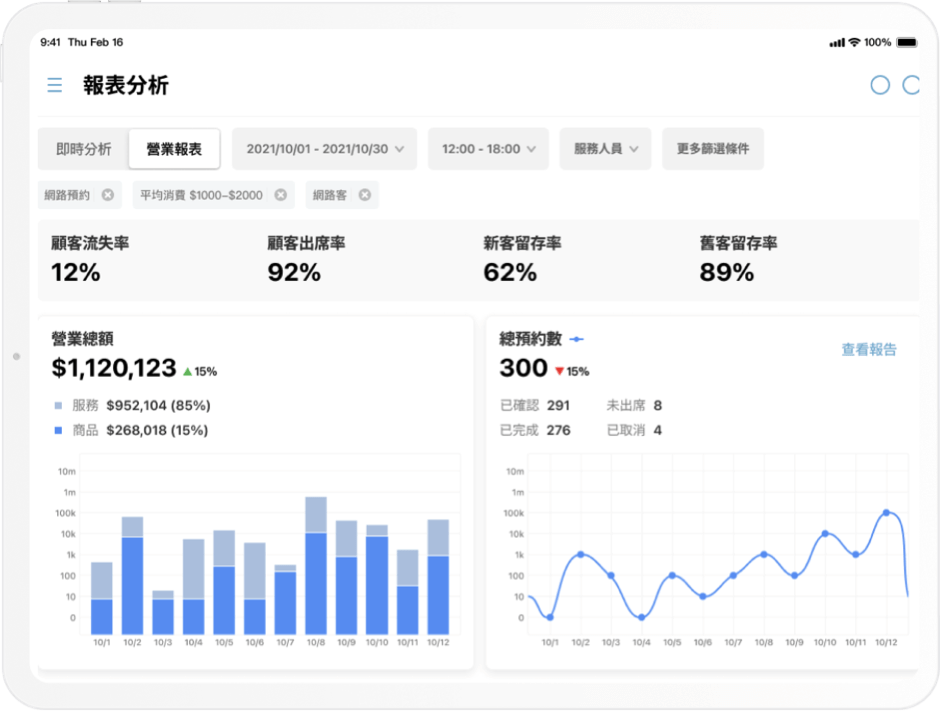
Task: Remove the 平均消費 $1000–$2000 filter tag
Action: 281,195
